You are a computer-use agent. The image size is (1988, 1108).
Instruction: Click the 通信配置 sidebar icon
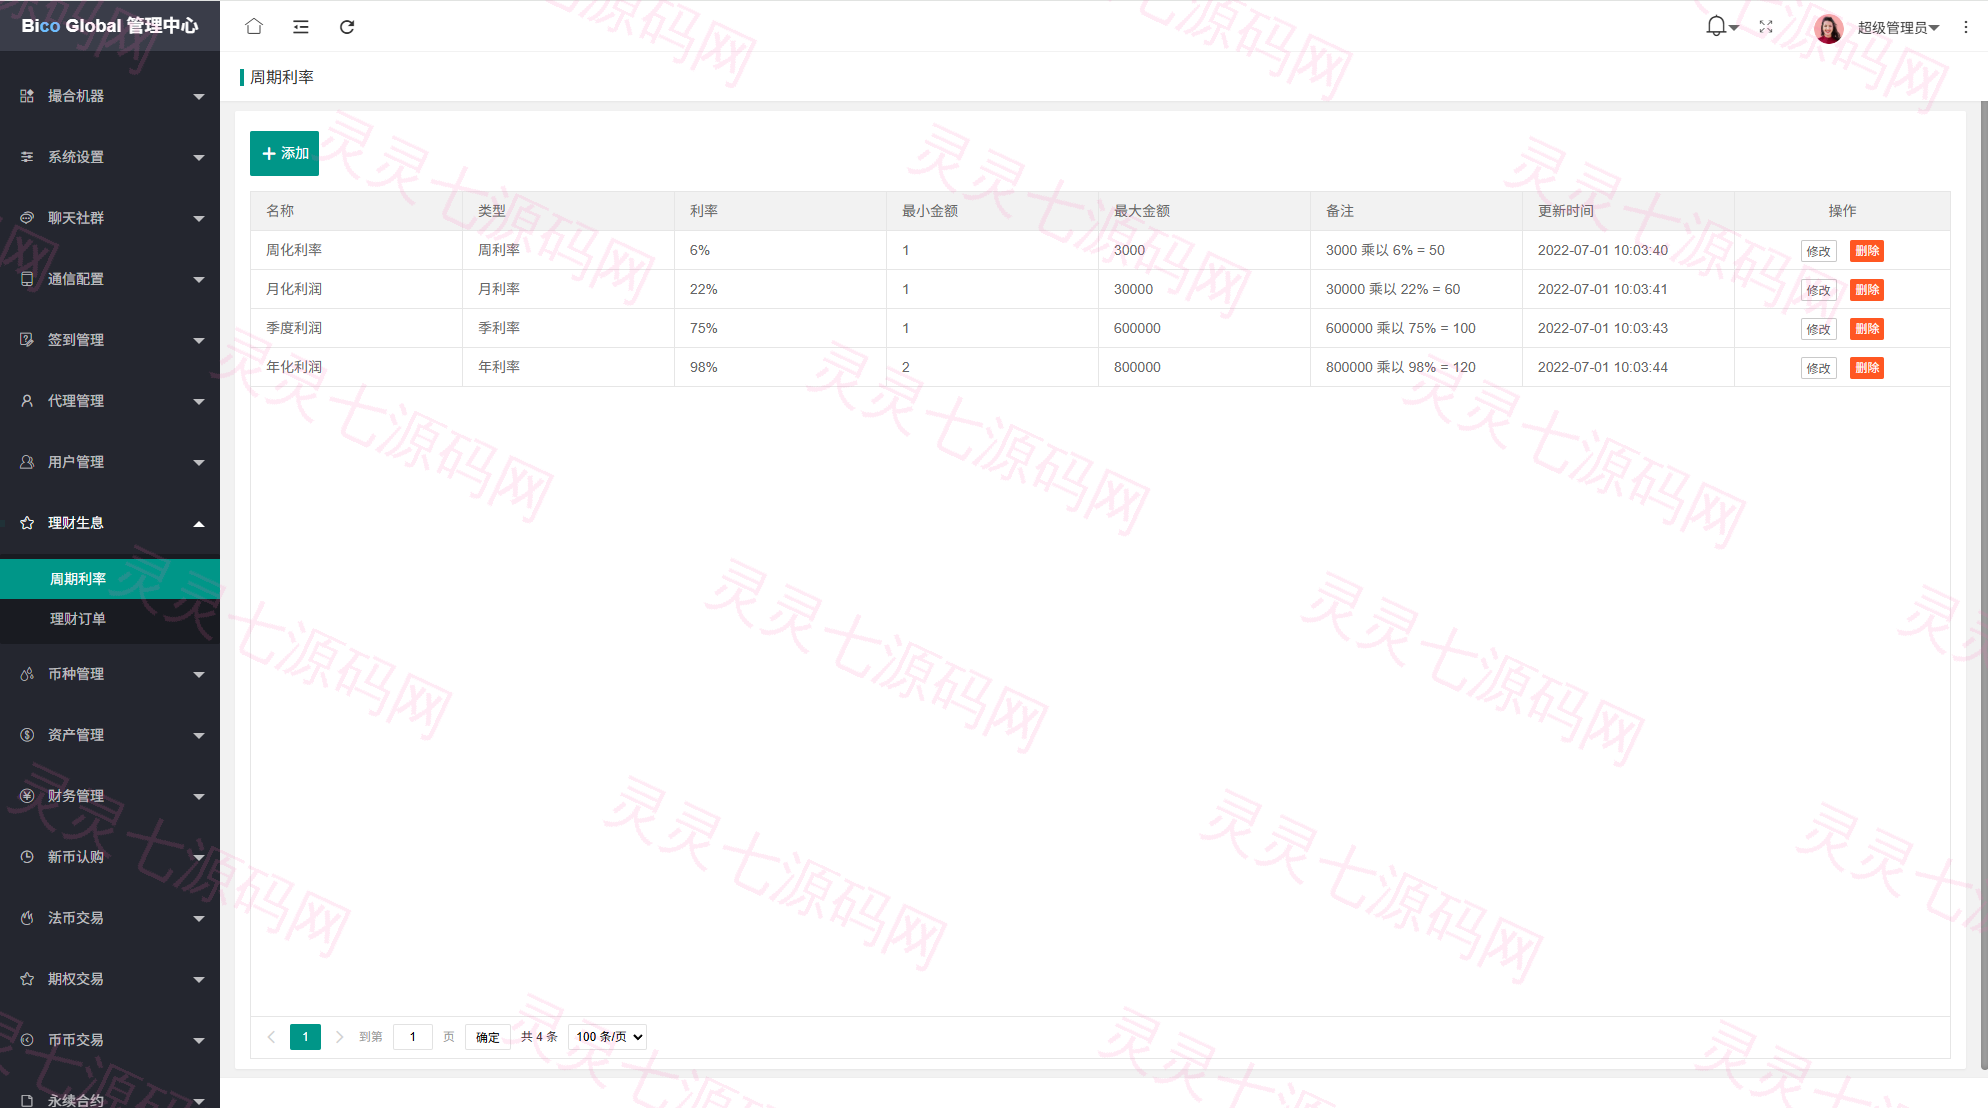(27, 279)
